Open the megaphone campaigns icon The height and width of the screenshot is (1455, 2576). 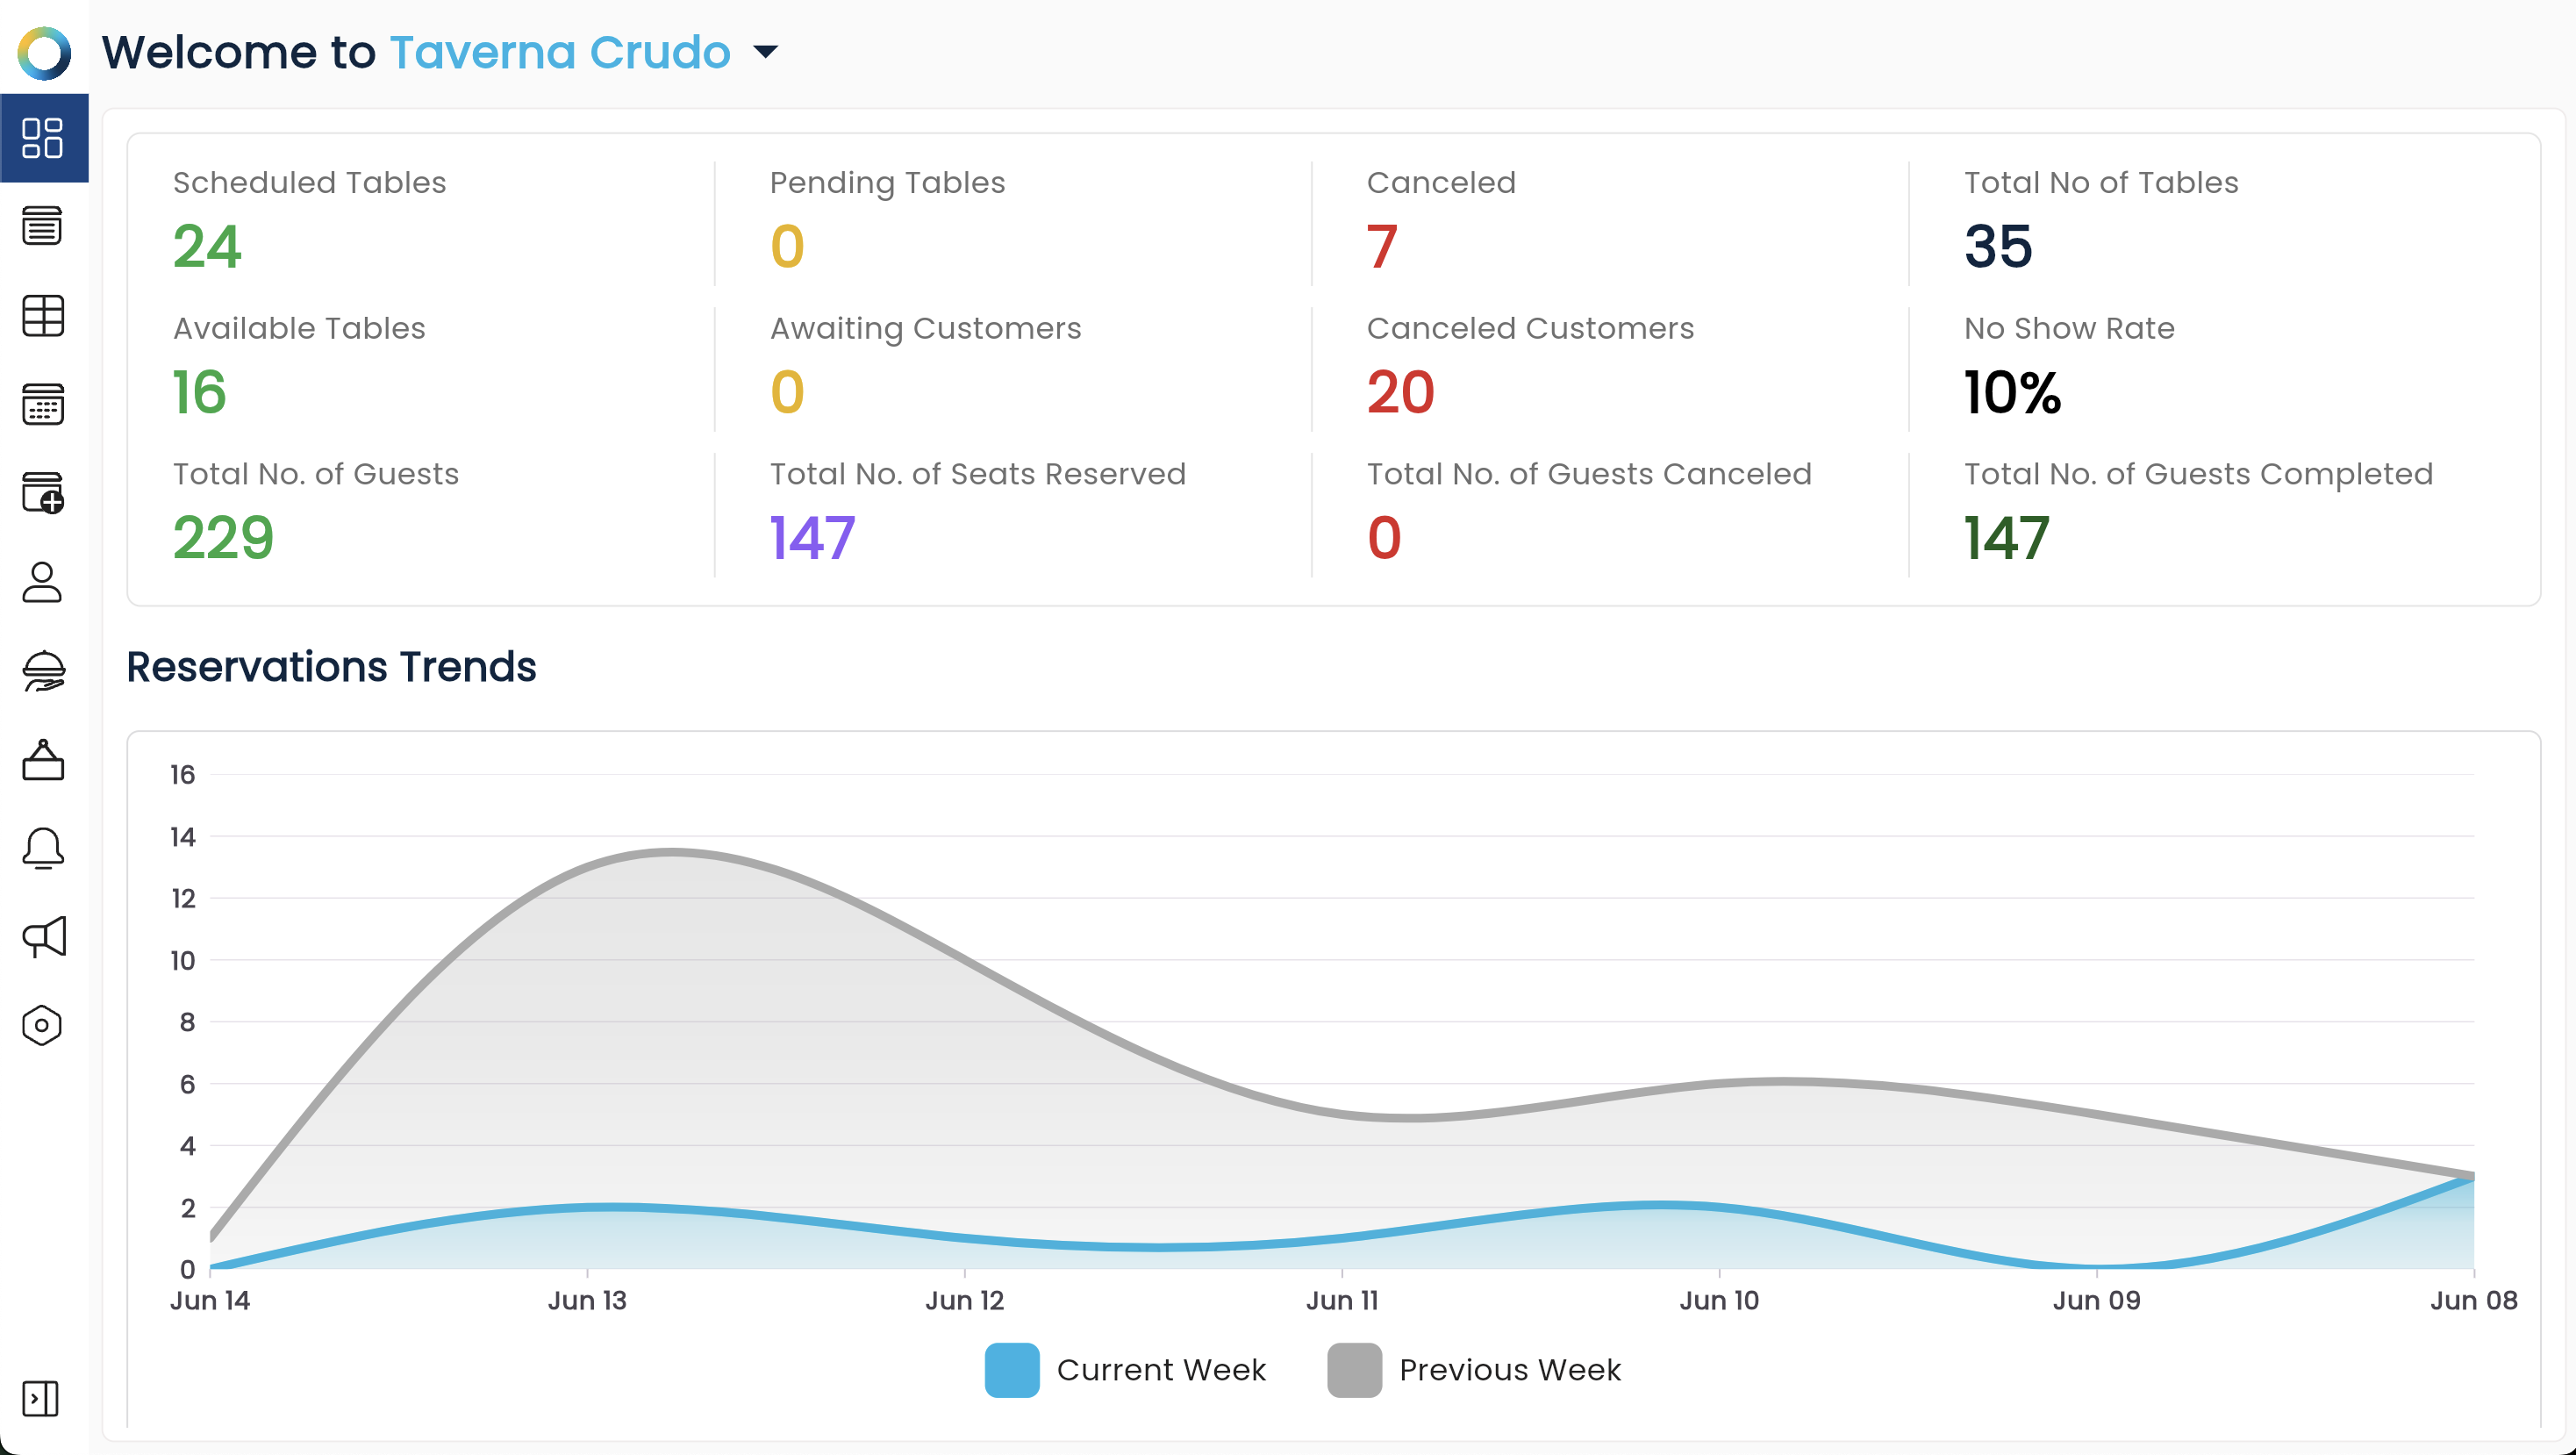point(43,937)
